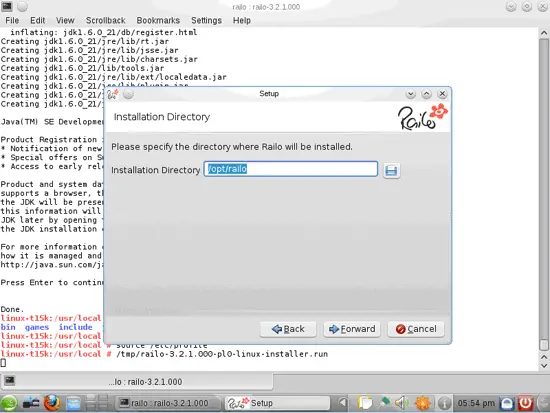Click the red power/logout icon
The image size is (550, 413).
[x=525, y=403]
